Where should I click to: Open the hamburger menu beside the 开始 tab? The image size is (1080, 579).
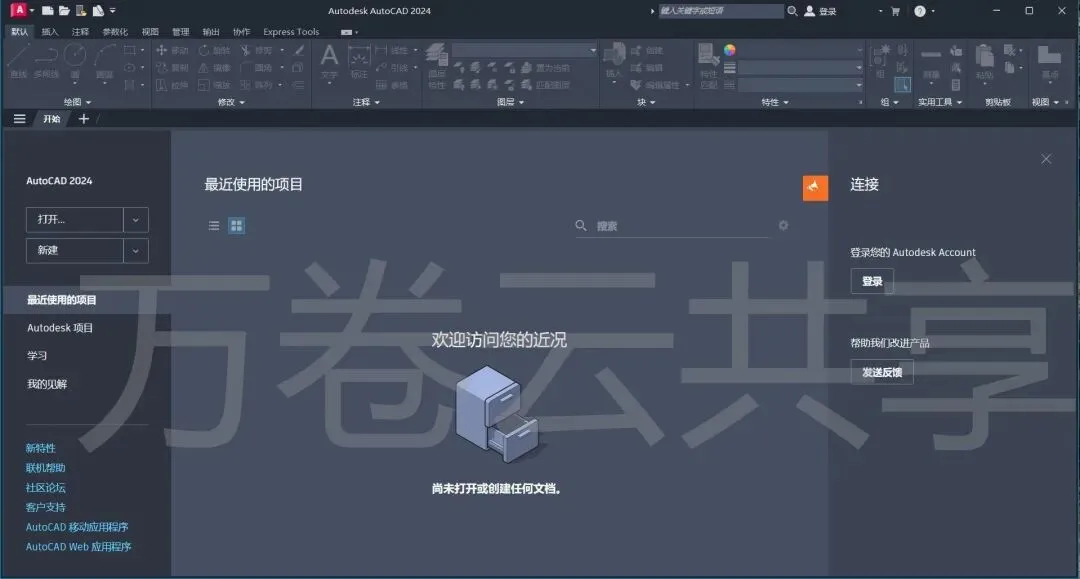(19, 118)
